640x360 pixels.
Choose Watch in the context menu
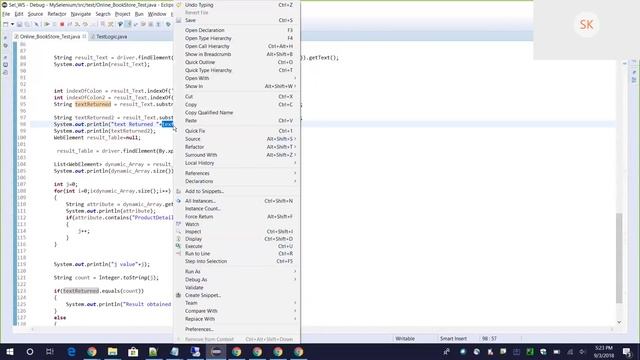[x=237, y=224]
